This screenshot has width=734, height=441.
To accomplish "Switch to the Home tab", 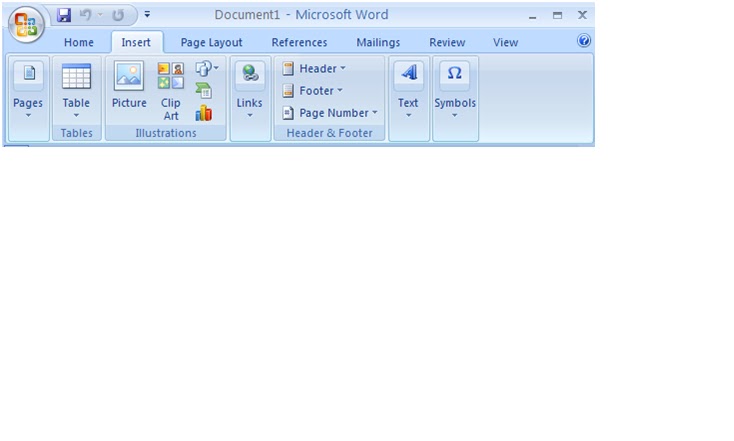I will coord(79,42).
